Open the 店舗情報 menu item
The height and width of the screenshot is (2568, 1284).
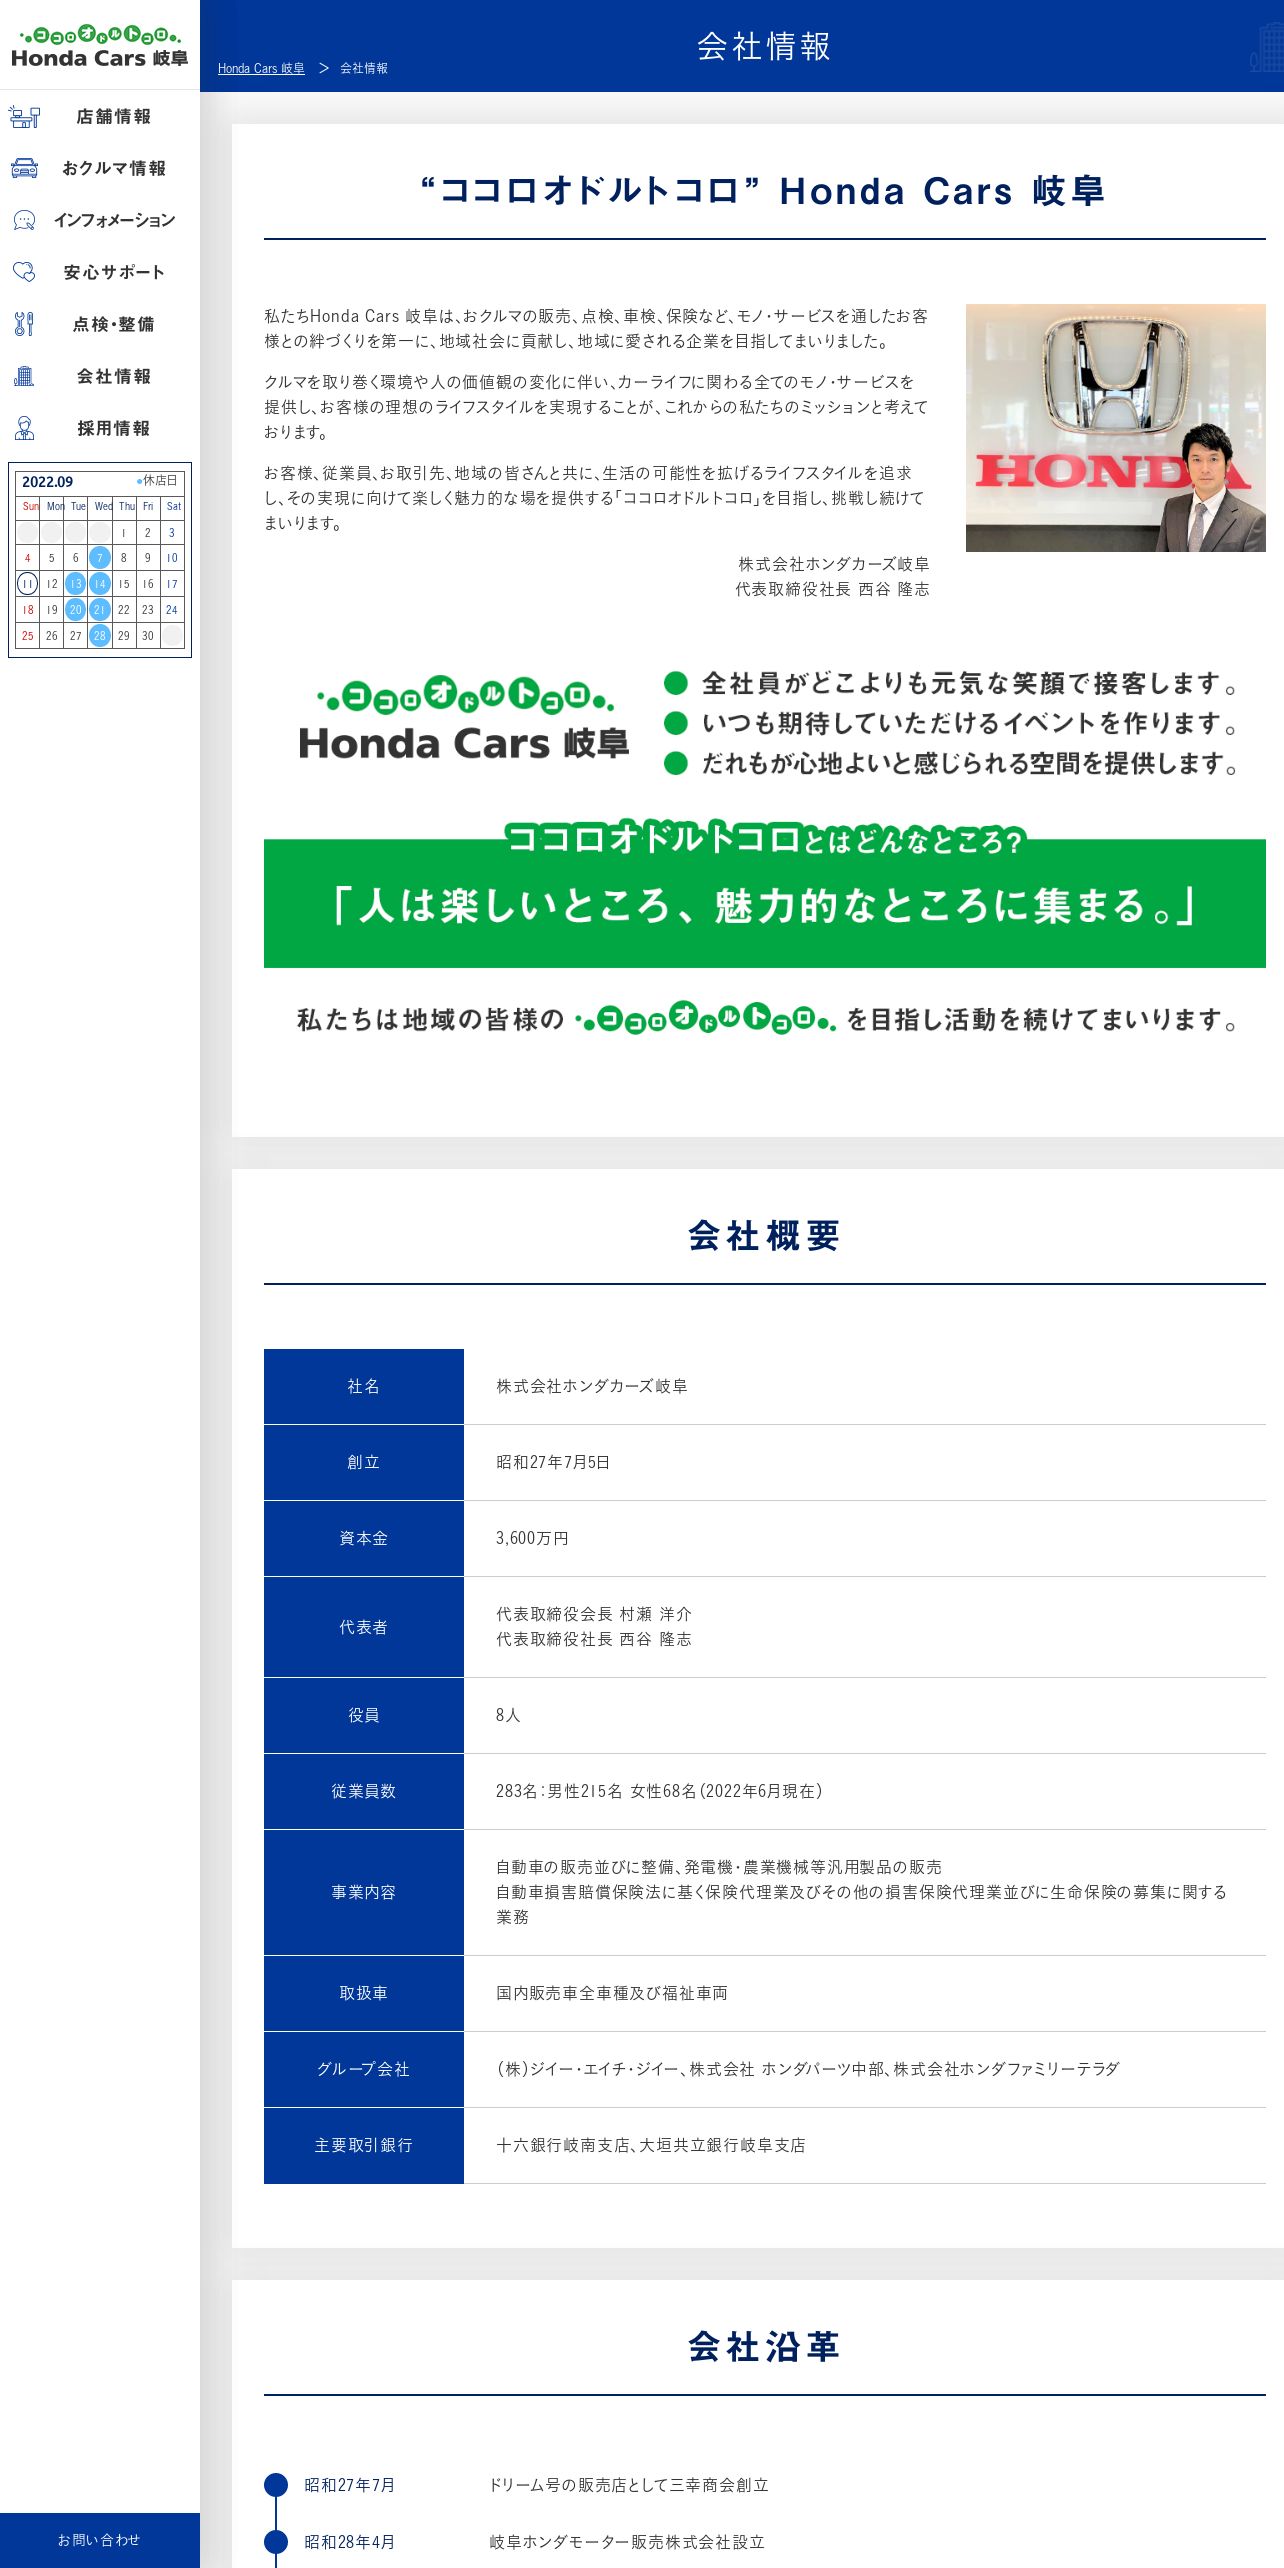[x=100, y=117]
